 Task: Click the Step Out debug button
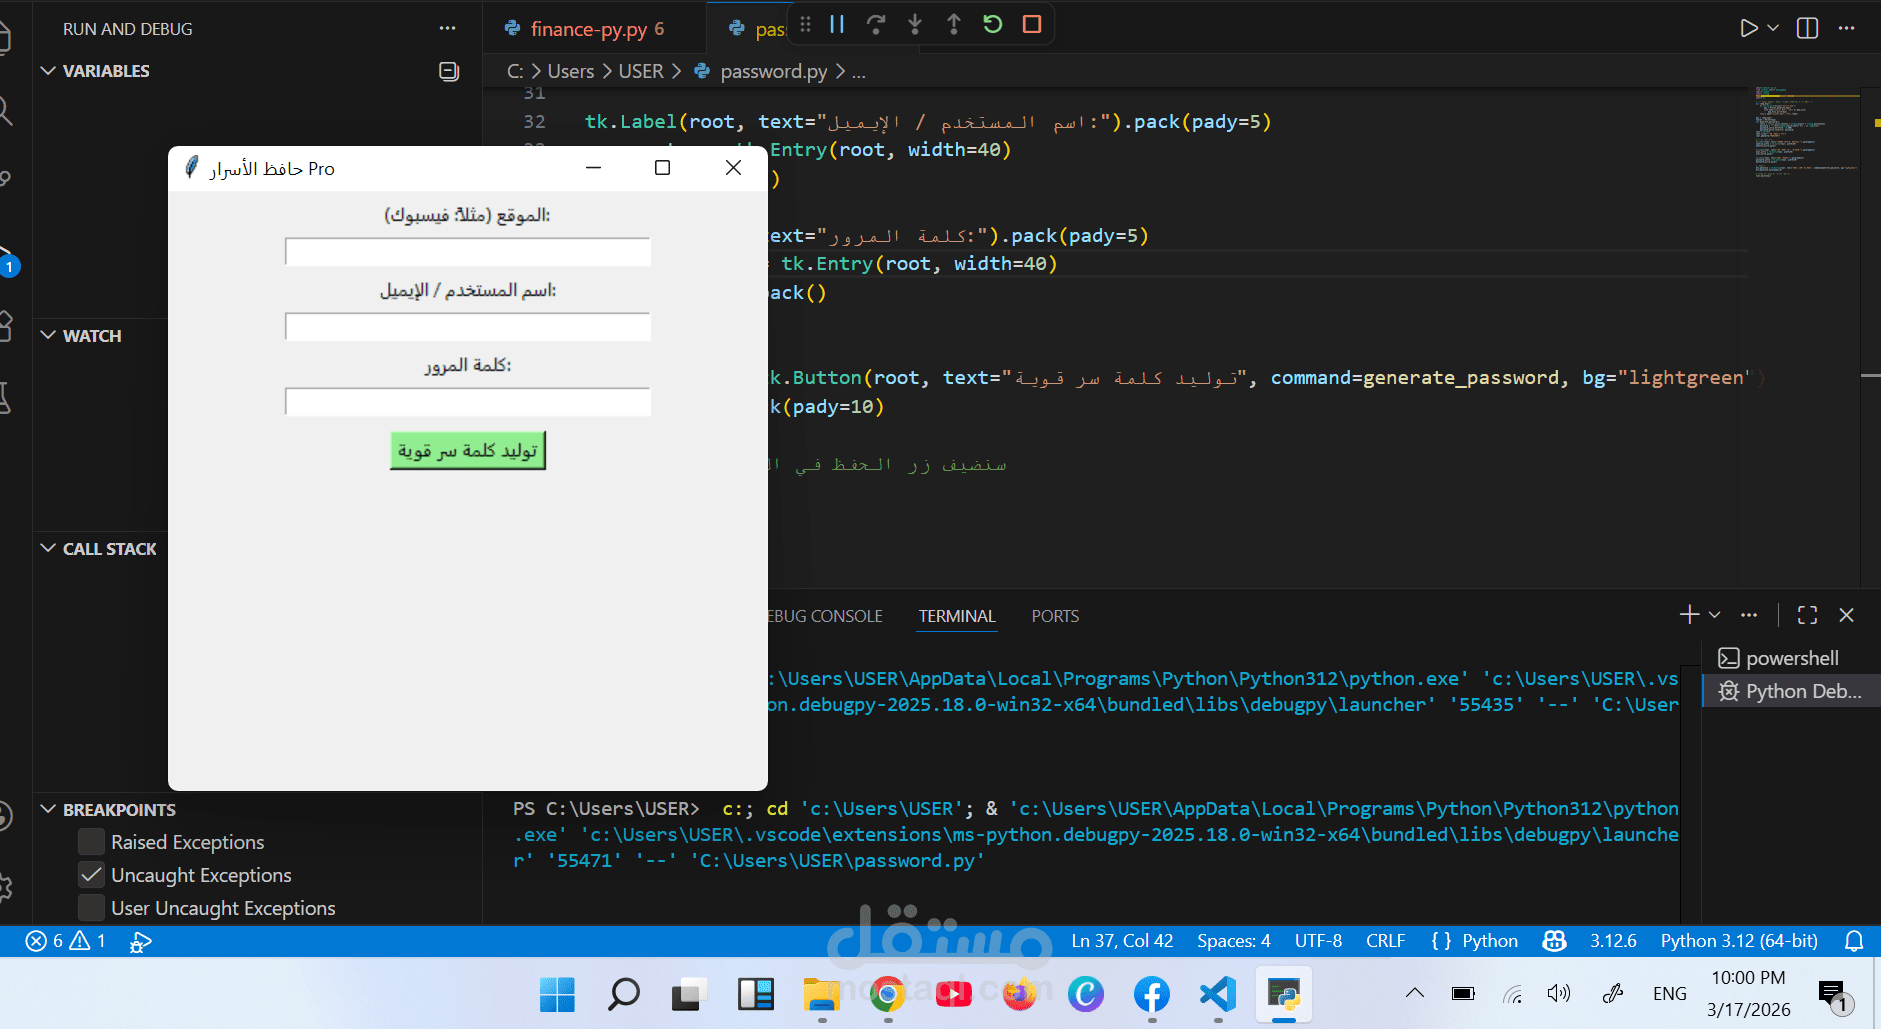coord(954,24)
